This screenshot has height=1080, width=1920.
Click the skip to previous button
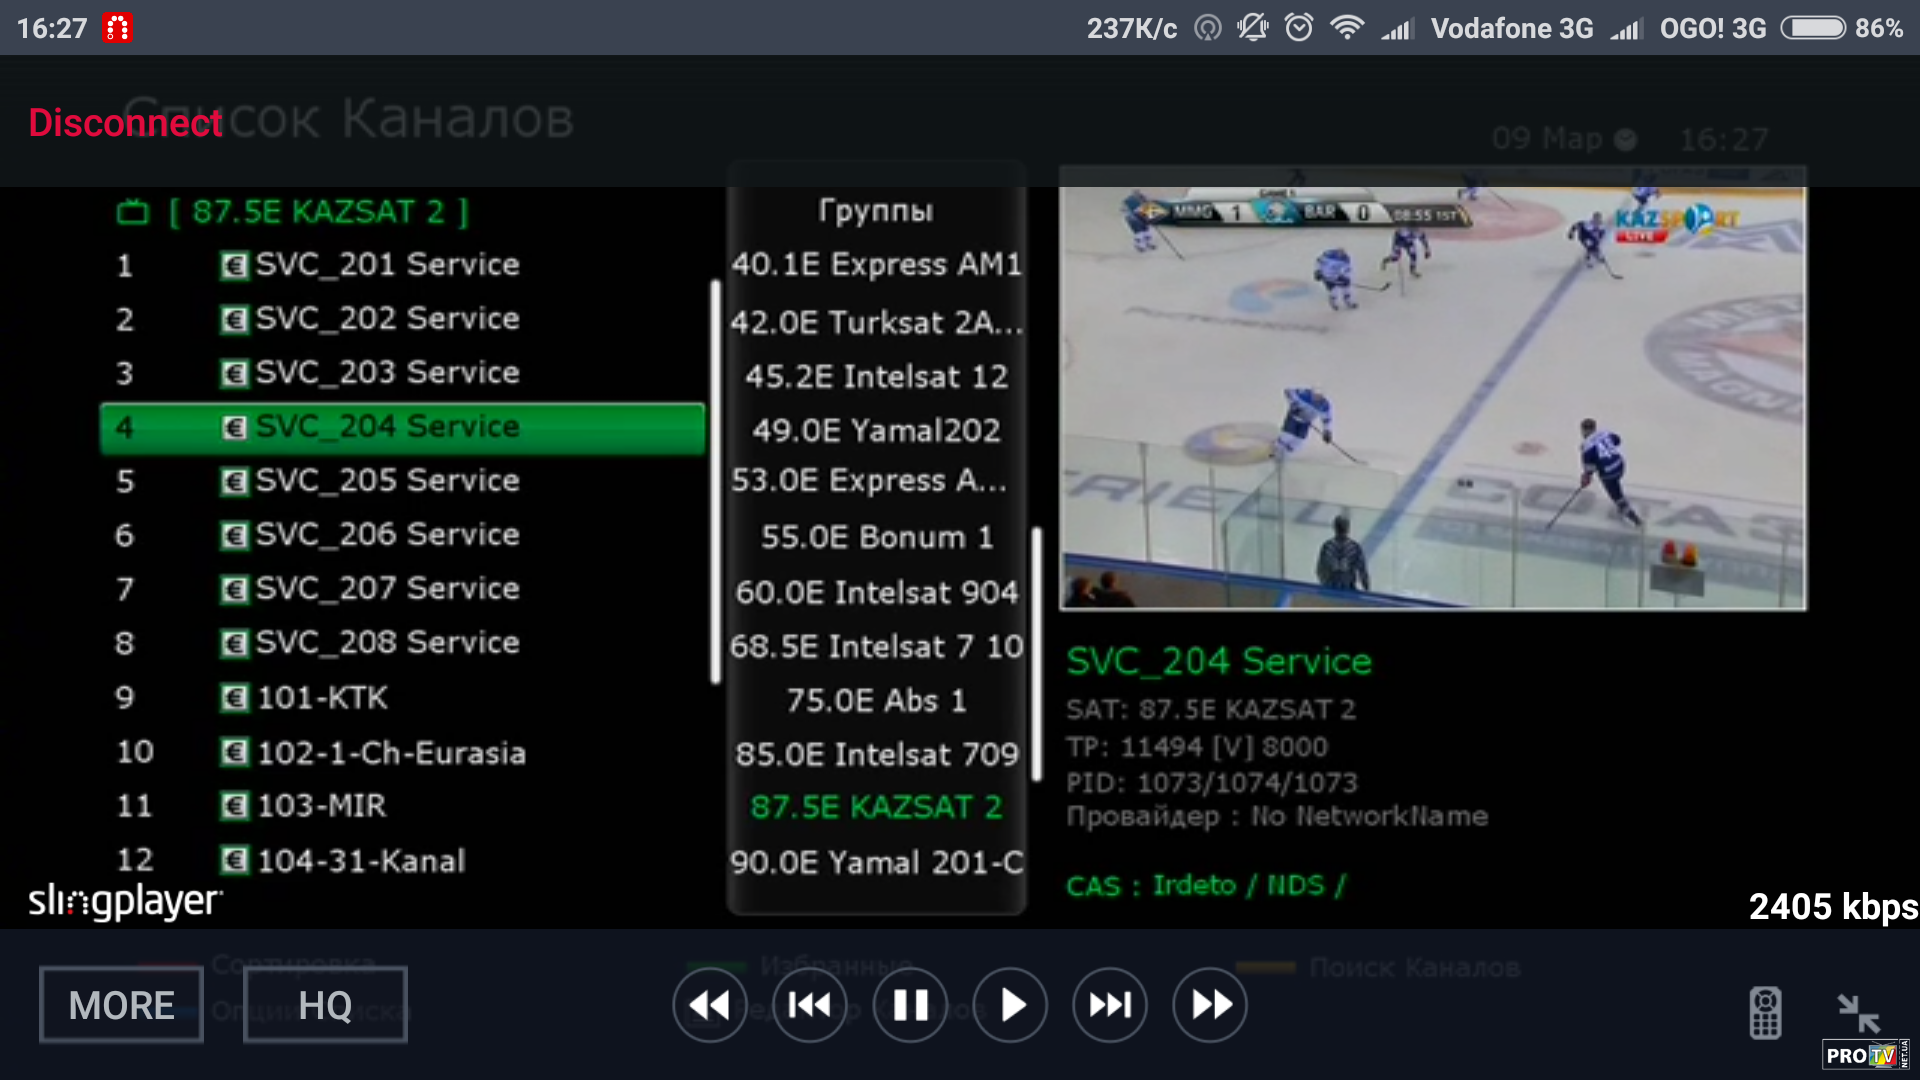[809, 1005]
